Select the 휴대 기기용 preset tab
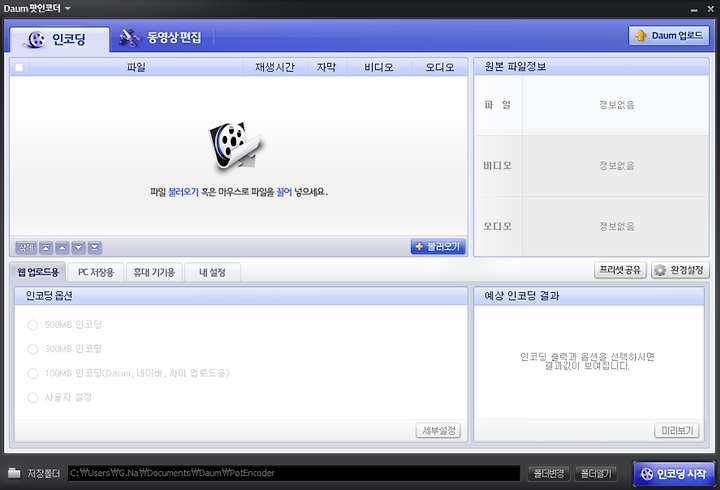Image resolution: width=720 pixels, height=490 pixels. click(154, 272)
